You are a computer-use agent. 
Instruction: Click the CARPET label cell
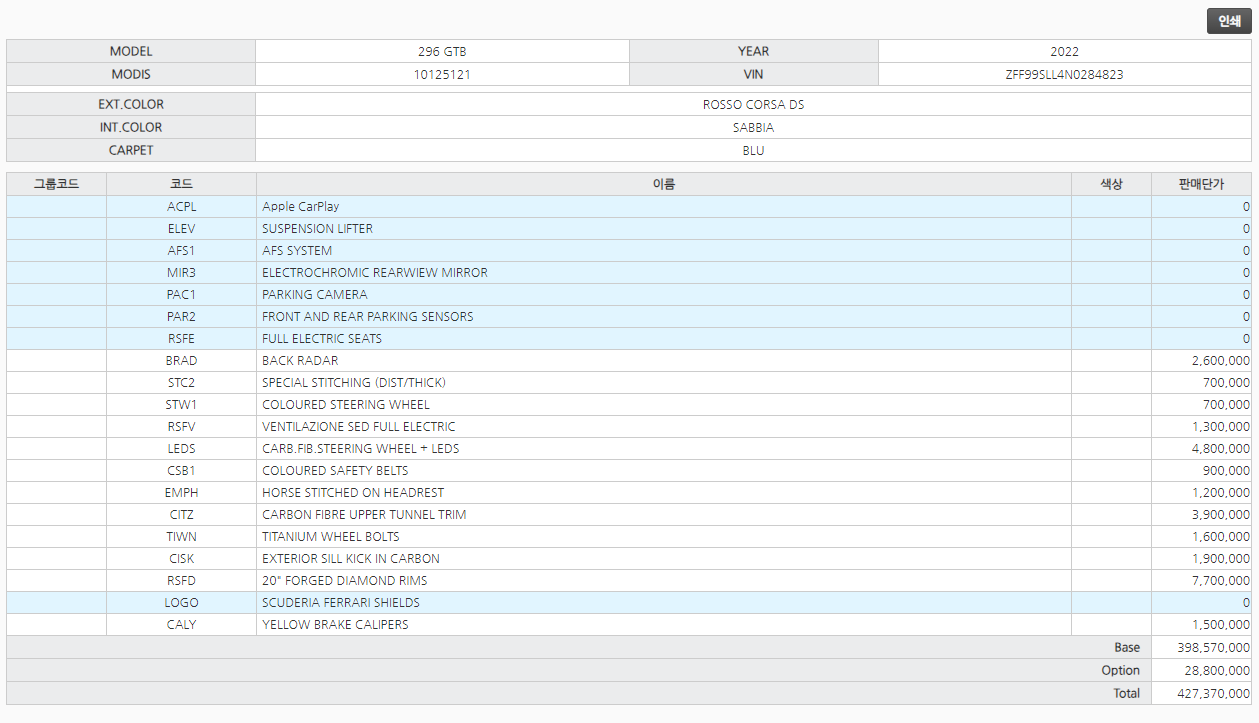coord(131,150)
